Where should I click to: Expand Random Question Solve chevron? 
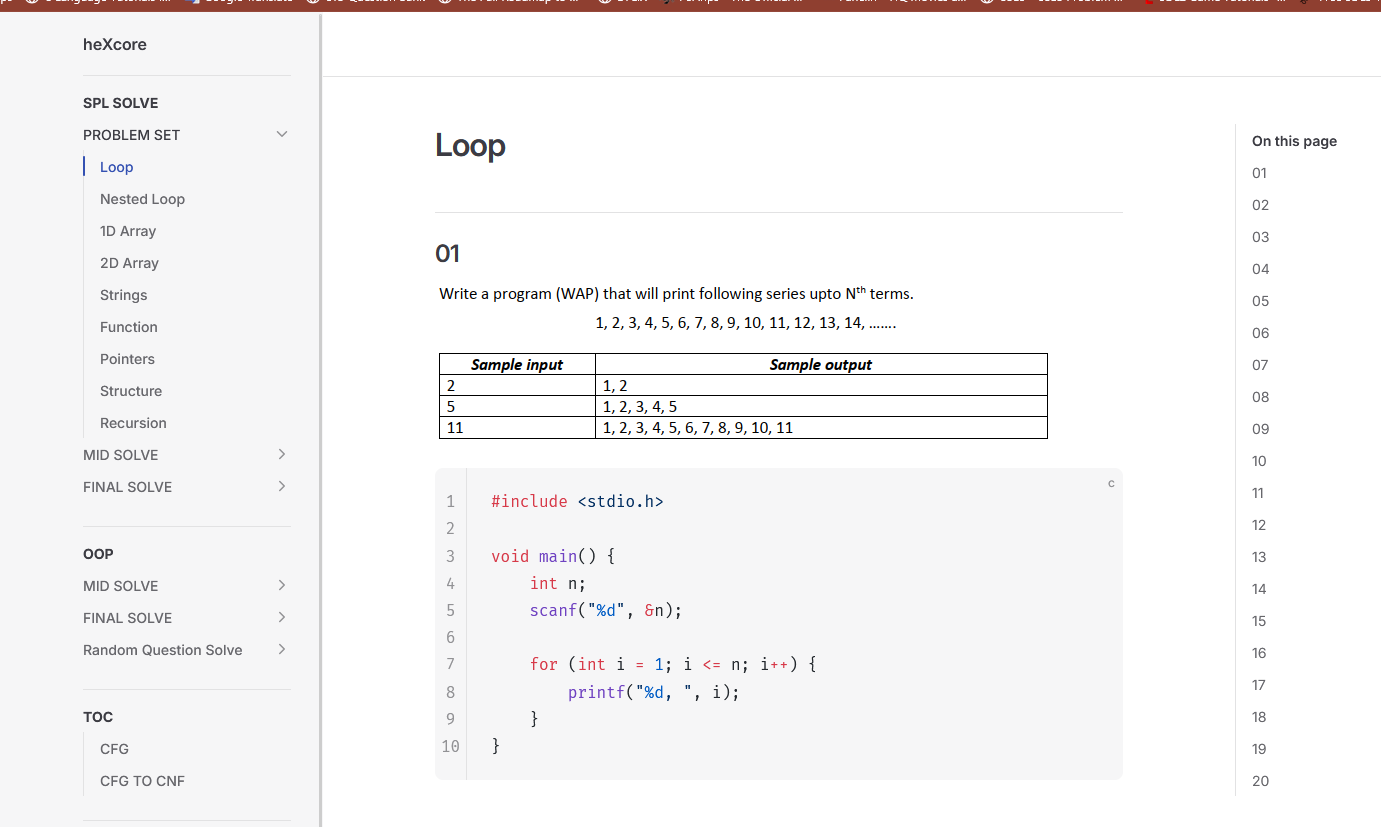click(282, 649)
